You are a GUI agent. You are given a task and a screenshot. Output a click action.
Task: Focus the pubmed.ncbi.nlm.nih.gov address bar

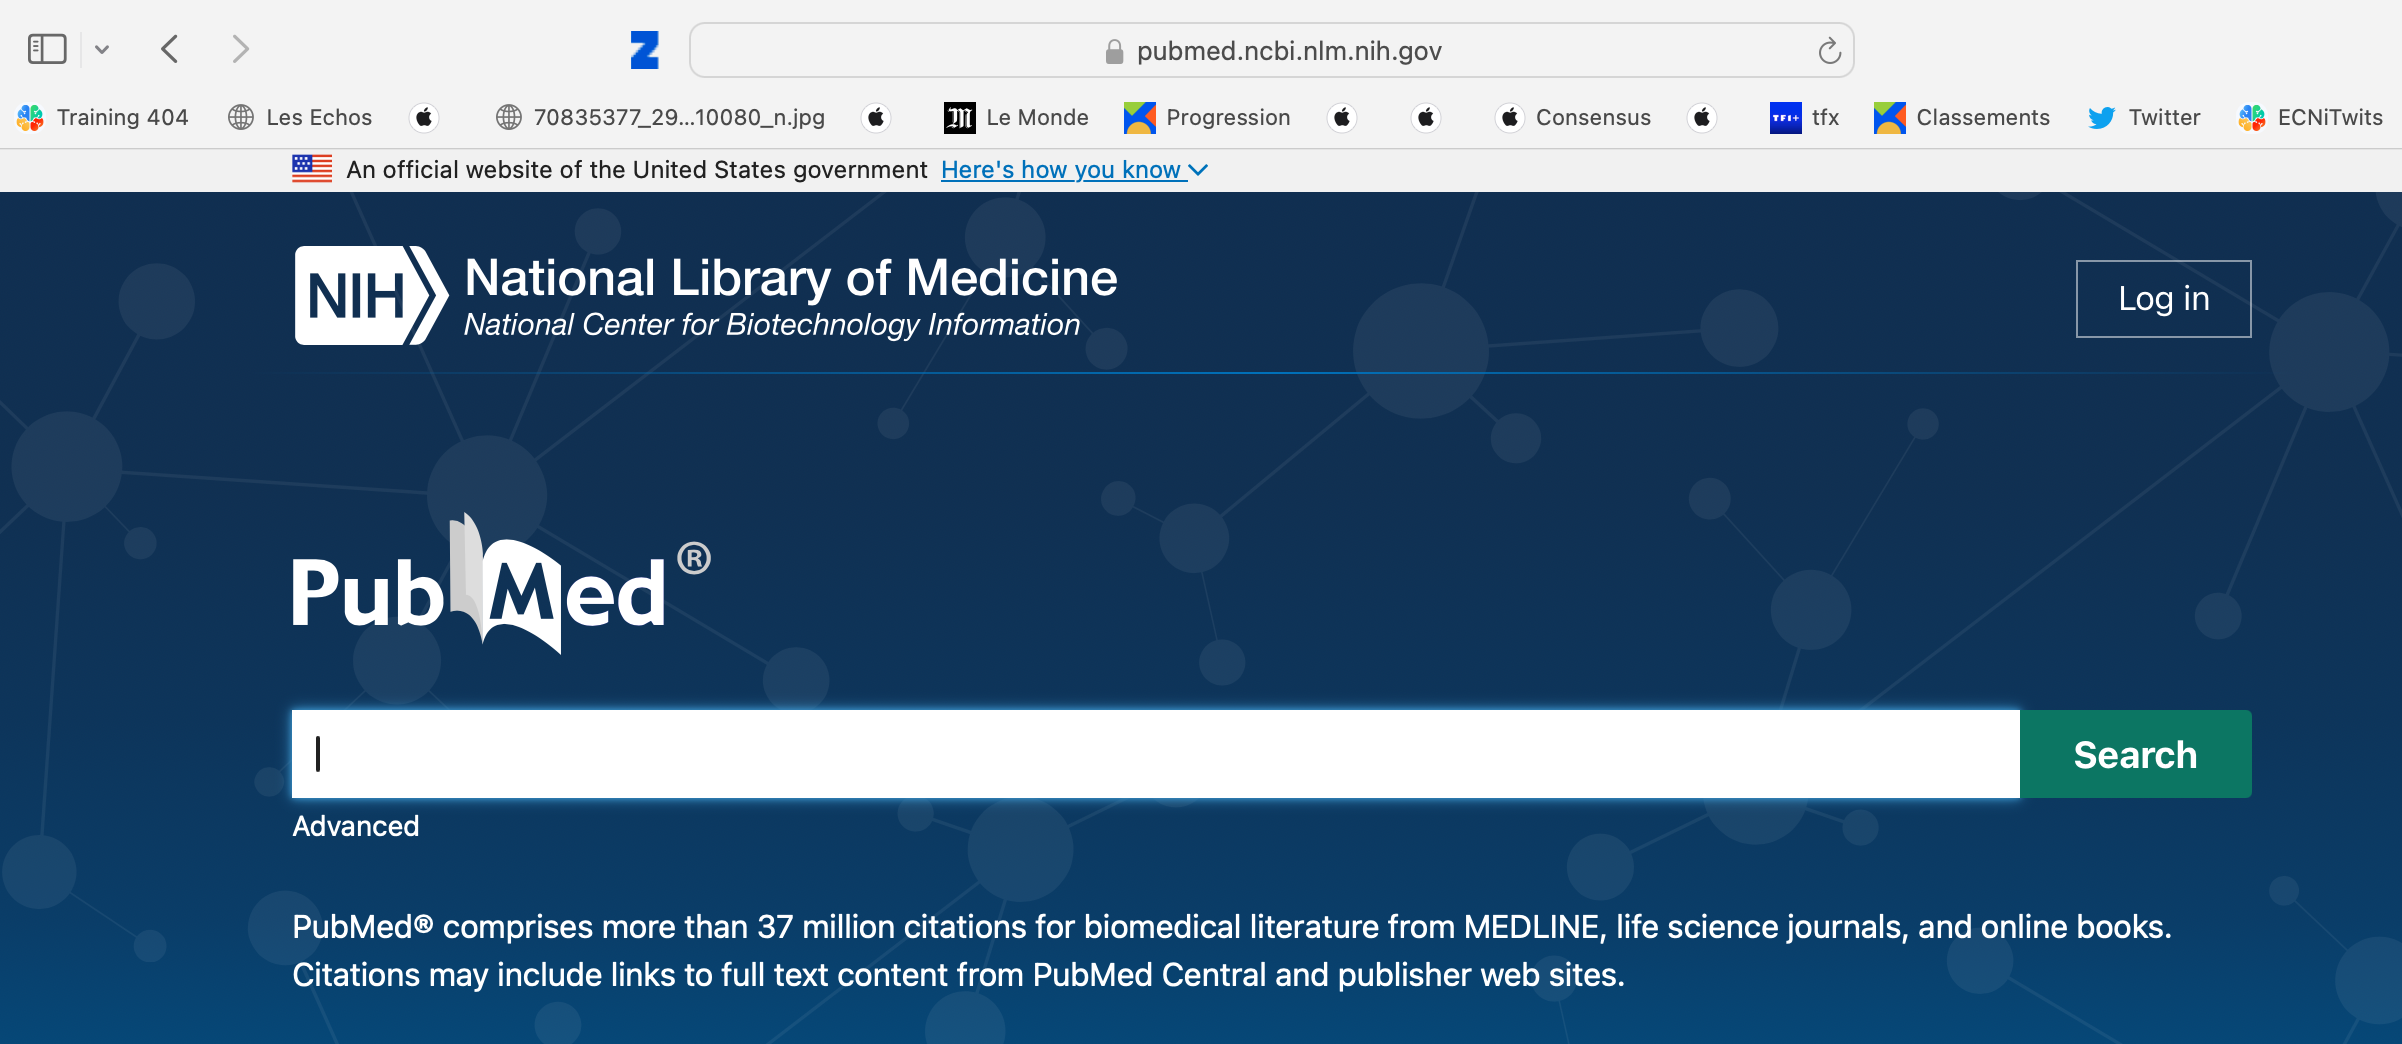[x=1272, y=50]
